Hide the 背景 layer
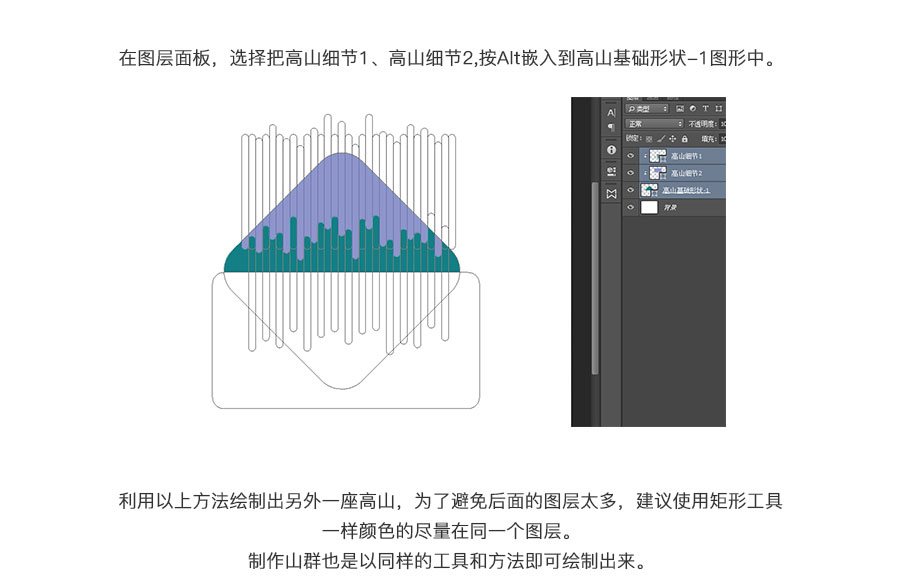Image resolution: width=900 pixels, height=576 pixels. [x=630, y=207]
